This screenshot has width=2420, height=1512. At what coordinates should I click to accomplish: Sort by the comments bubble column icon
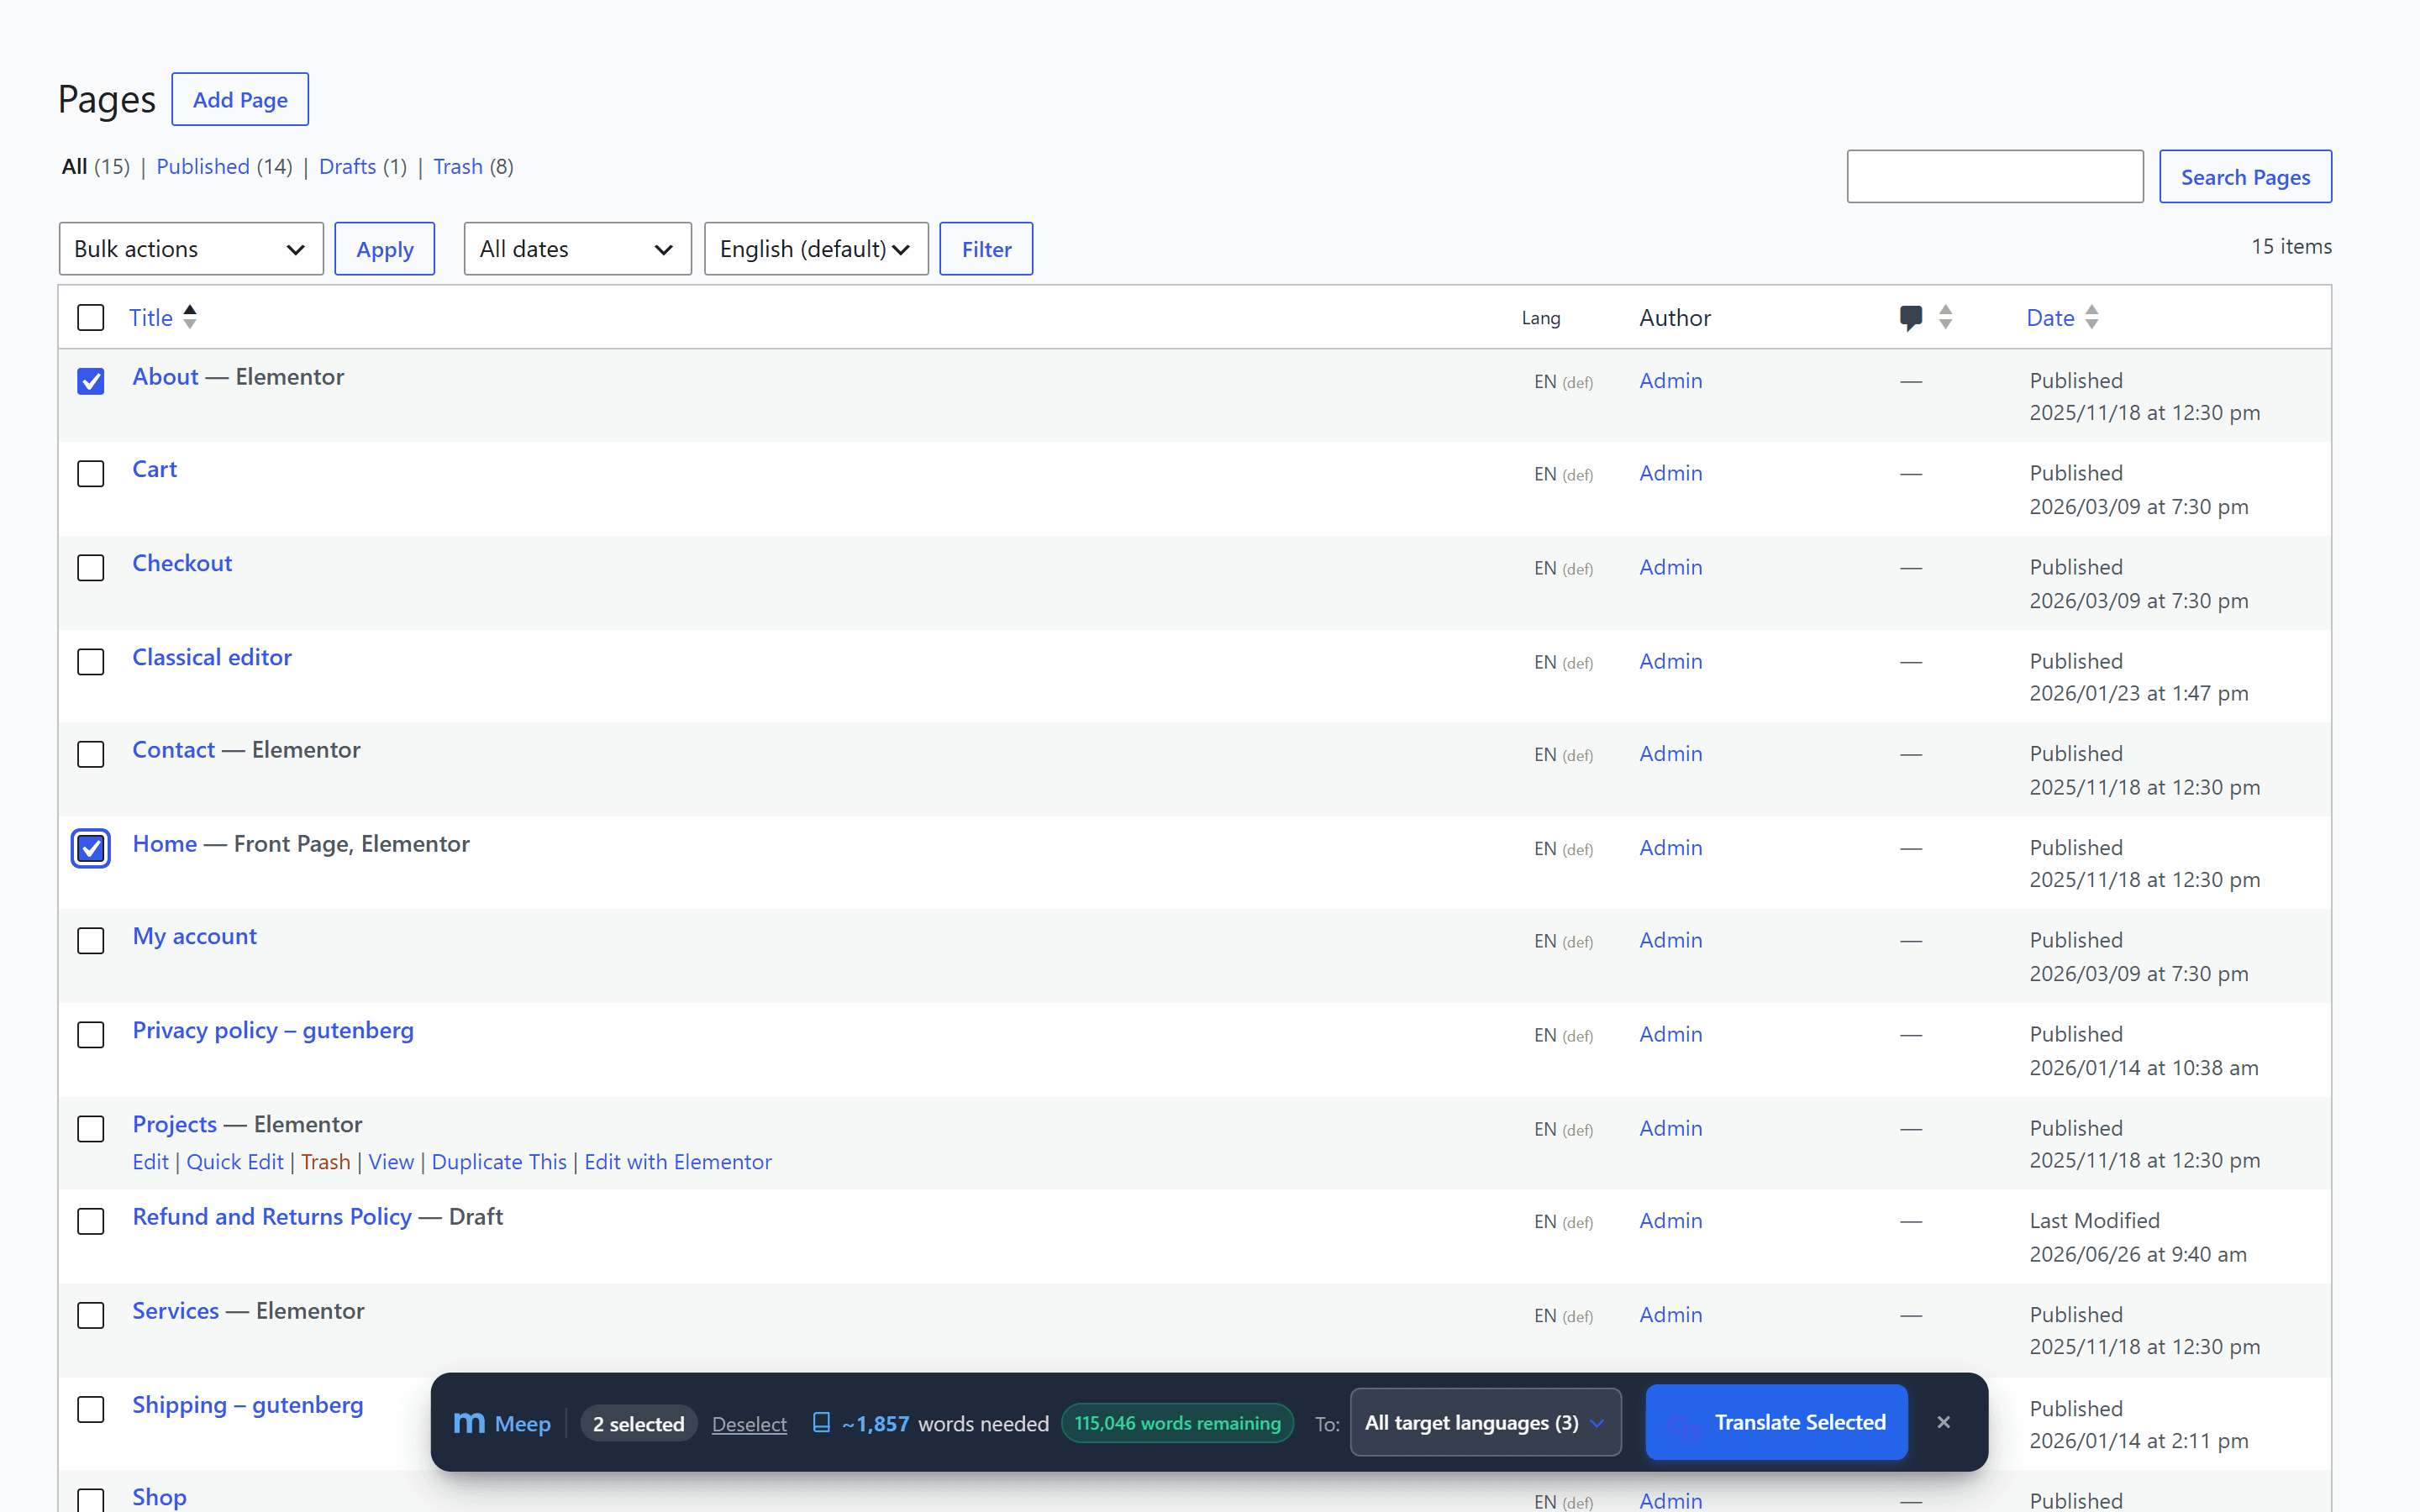(1910, 318)
